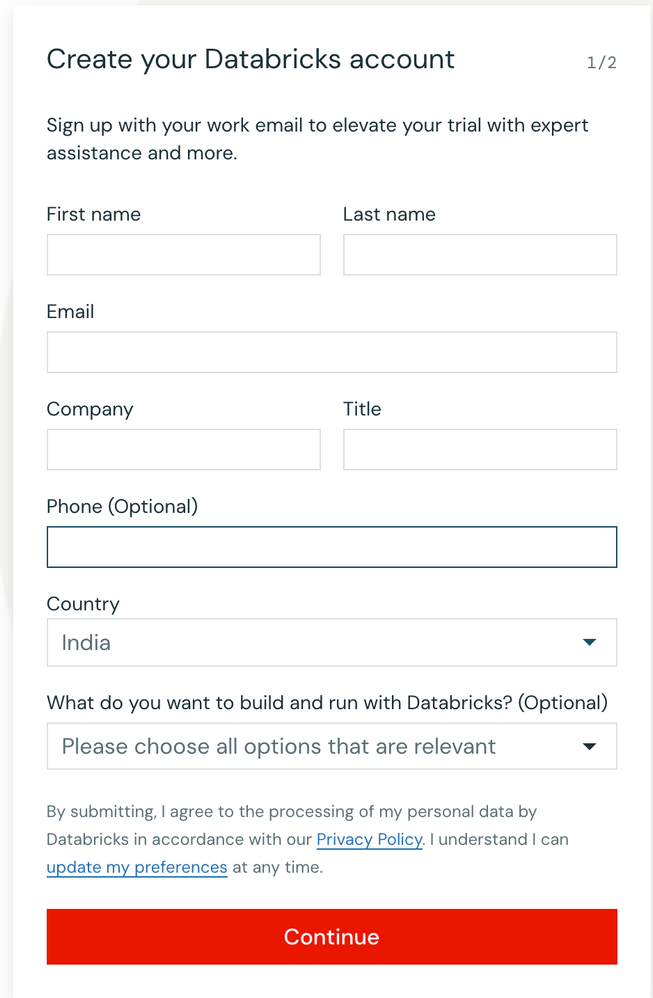Open the Privacy Policy link
This screenshot has height=998, width=653.
tap(369, 840)
